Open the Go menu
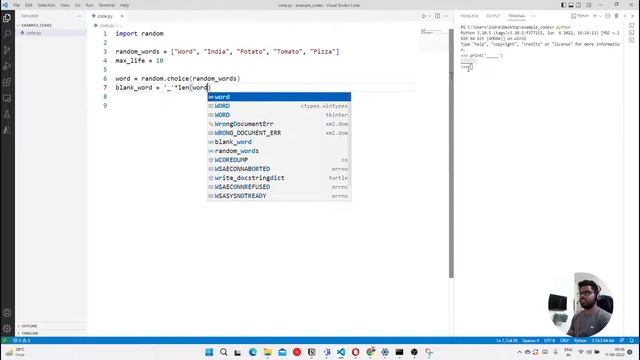The width and height of the screenshot is (640, 360). click(78, 5)
